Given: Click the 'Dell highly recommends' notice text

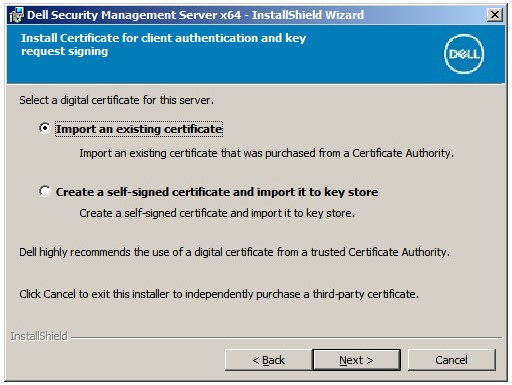Looking at the screenshot, I should pos(234,252).
